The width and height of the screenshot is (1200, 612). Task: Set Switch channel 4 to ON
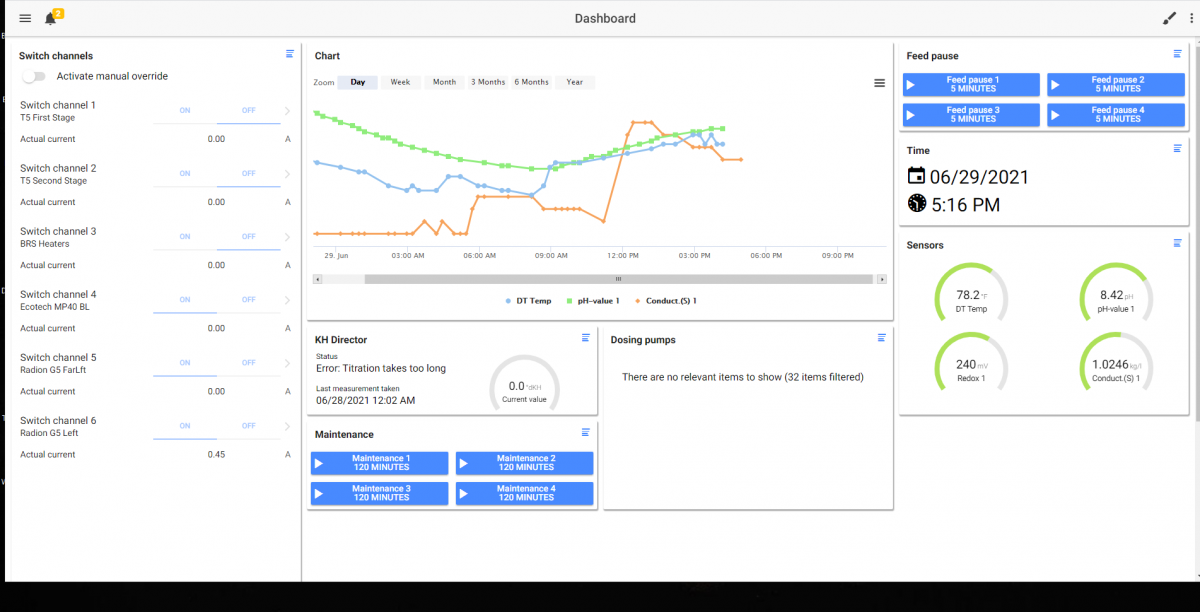185,300
